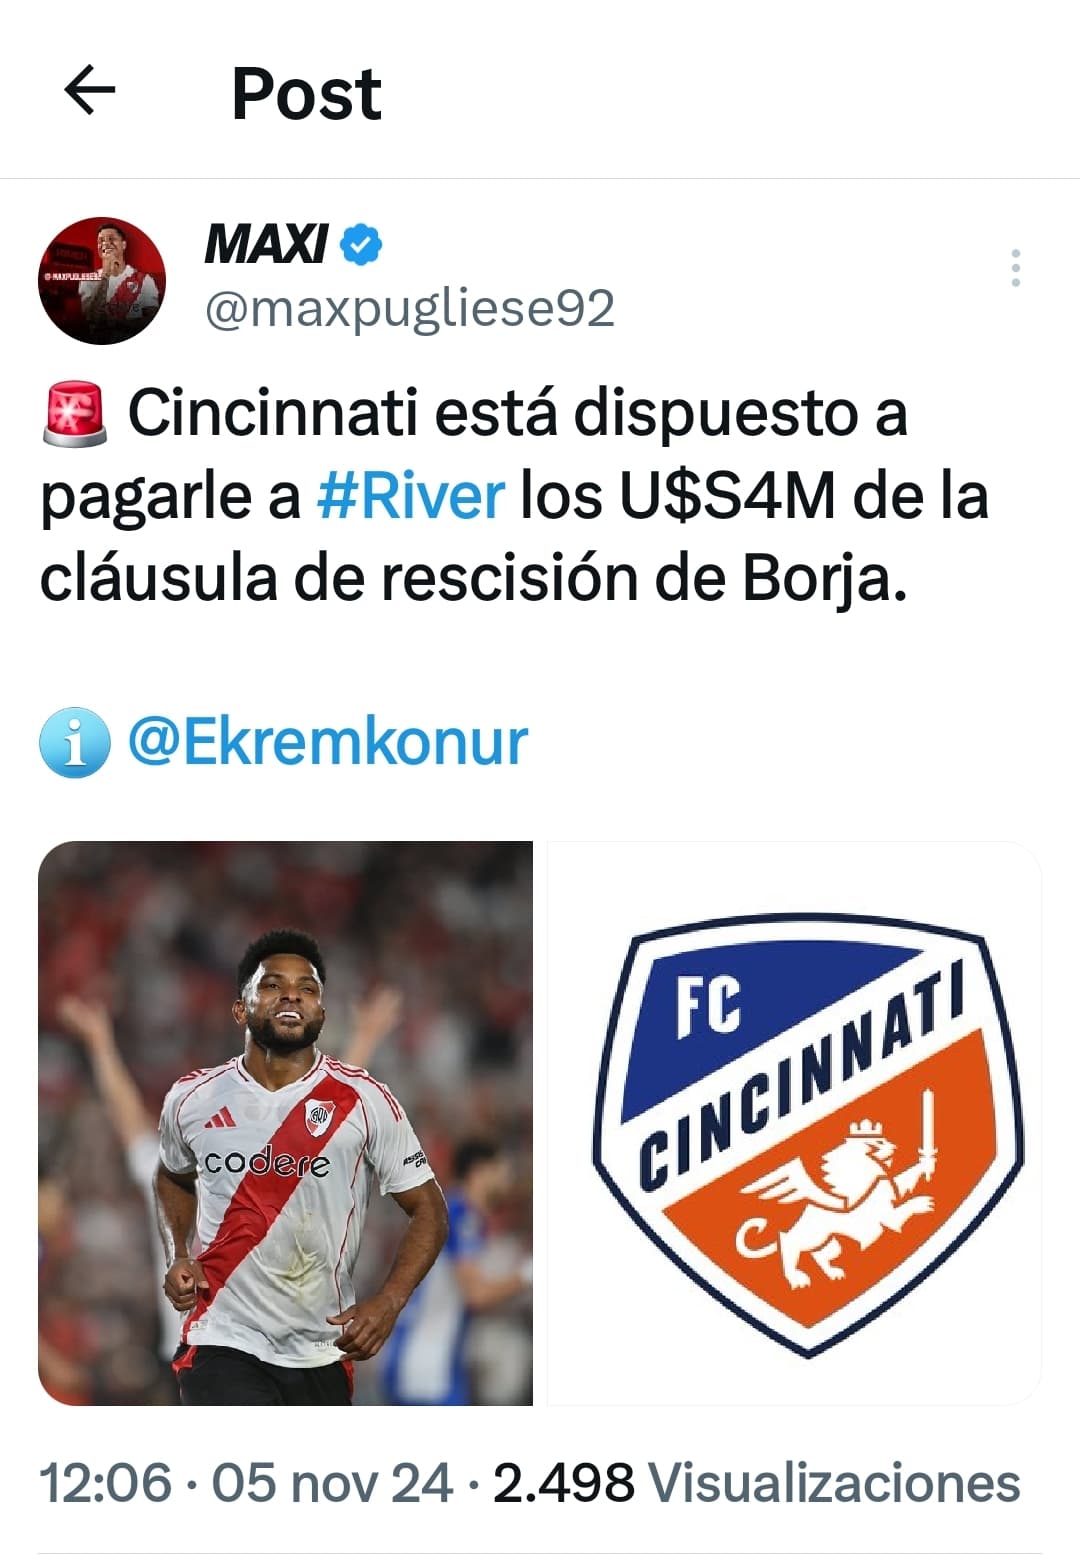Open the @Ekremkonur mention
This screenshot has width=1080, height=1557.
pos(327,742)
